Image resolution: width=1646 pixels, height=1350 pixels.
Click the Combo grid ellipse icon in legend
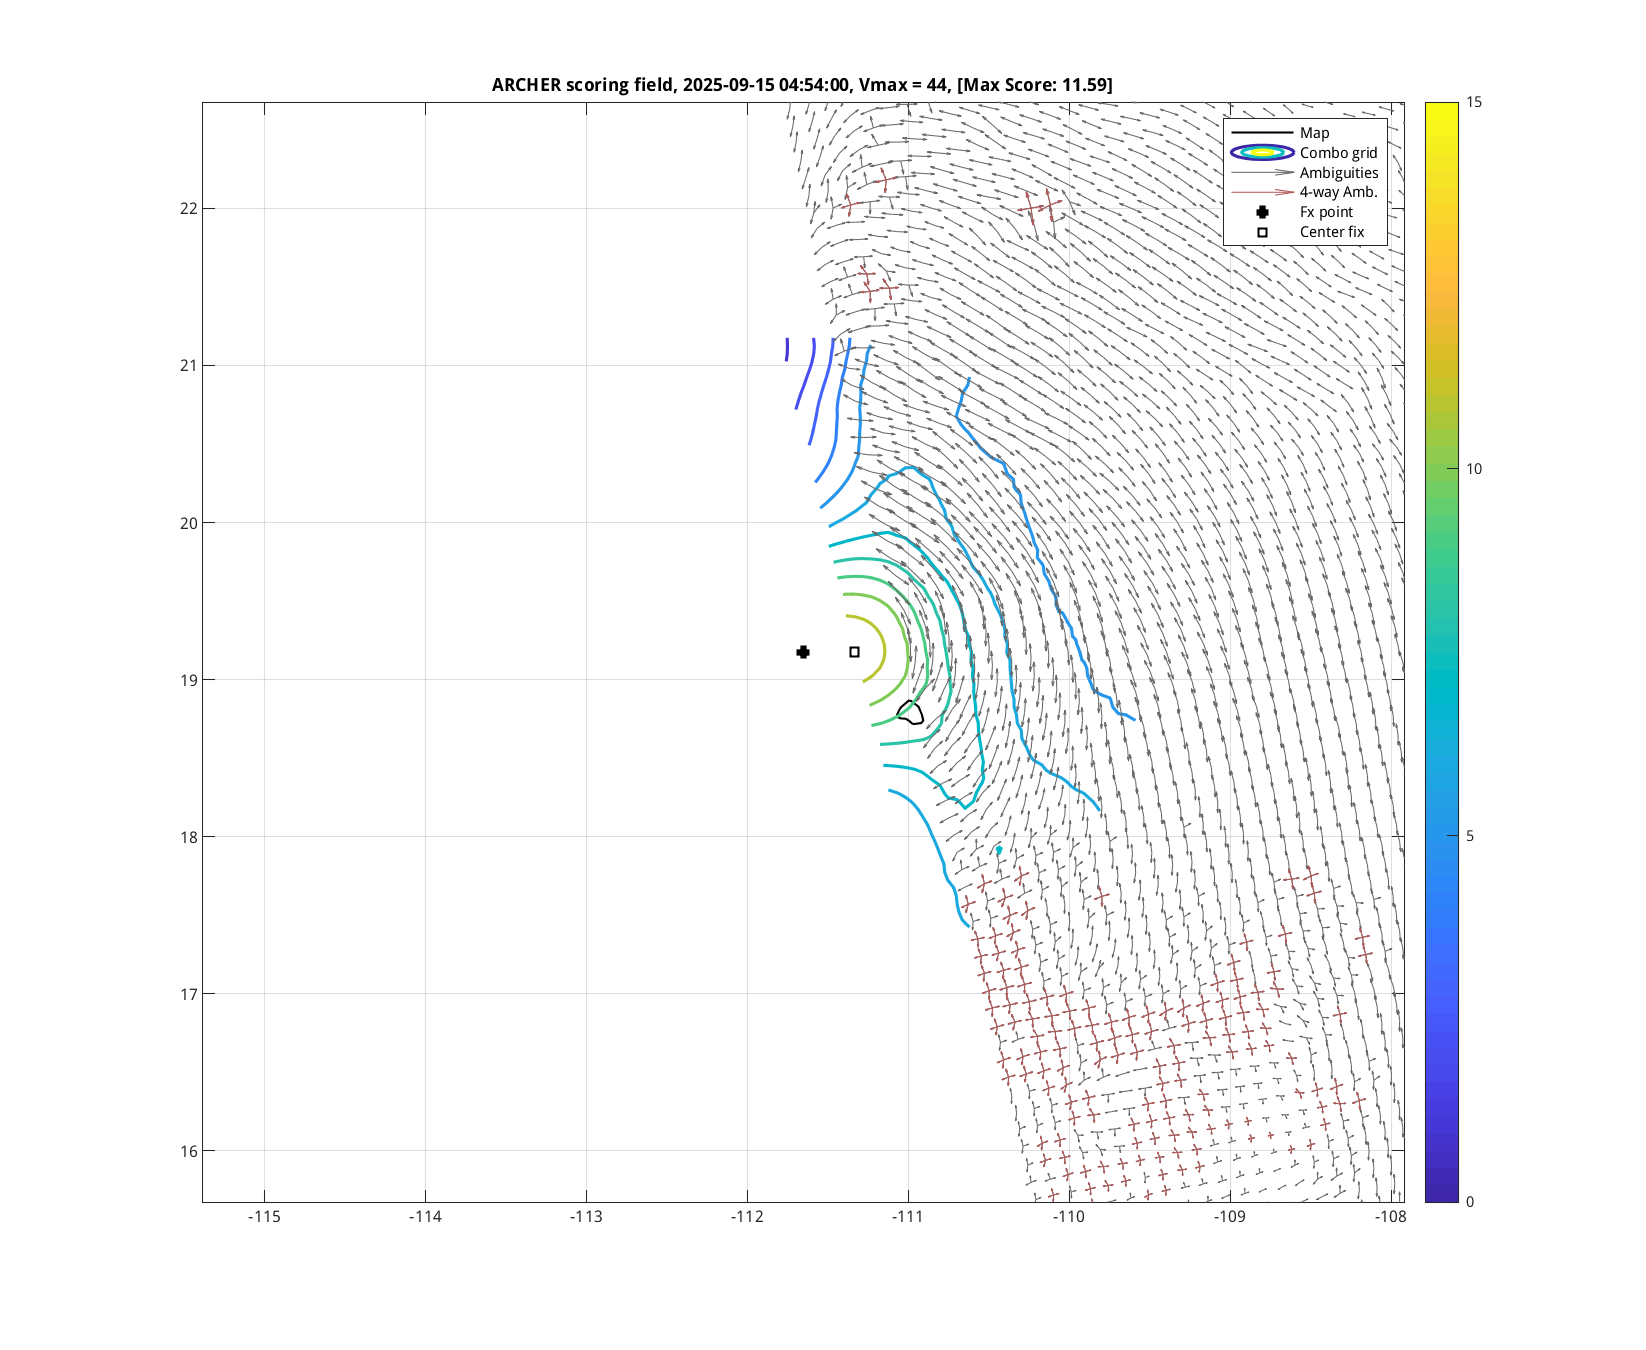1262,153
